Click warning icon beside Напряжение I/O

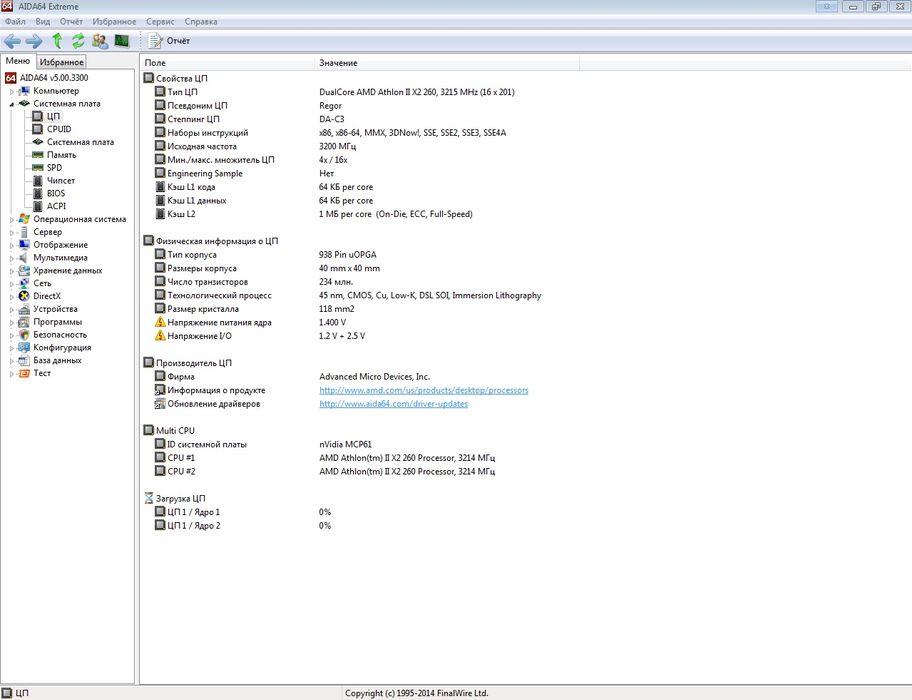tap(160, 335)
